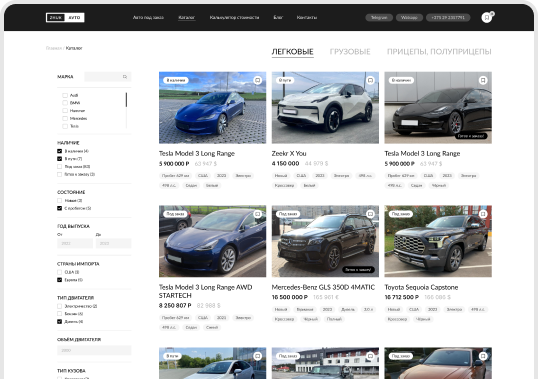Go to Главная breadcrumb link
Image resolution: width=538 pixels, height=379 pixels.
click(54, 48)
